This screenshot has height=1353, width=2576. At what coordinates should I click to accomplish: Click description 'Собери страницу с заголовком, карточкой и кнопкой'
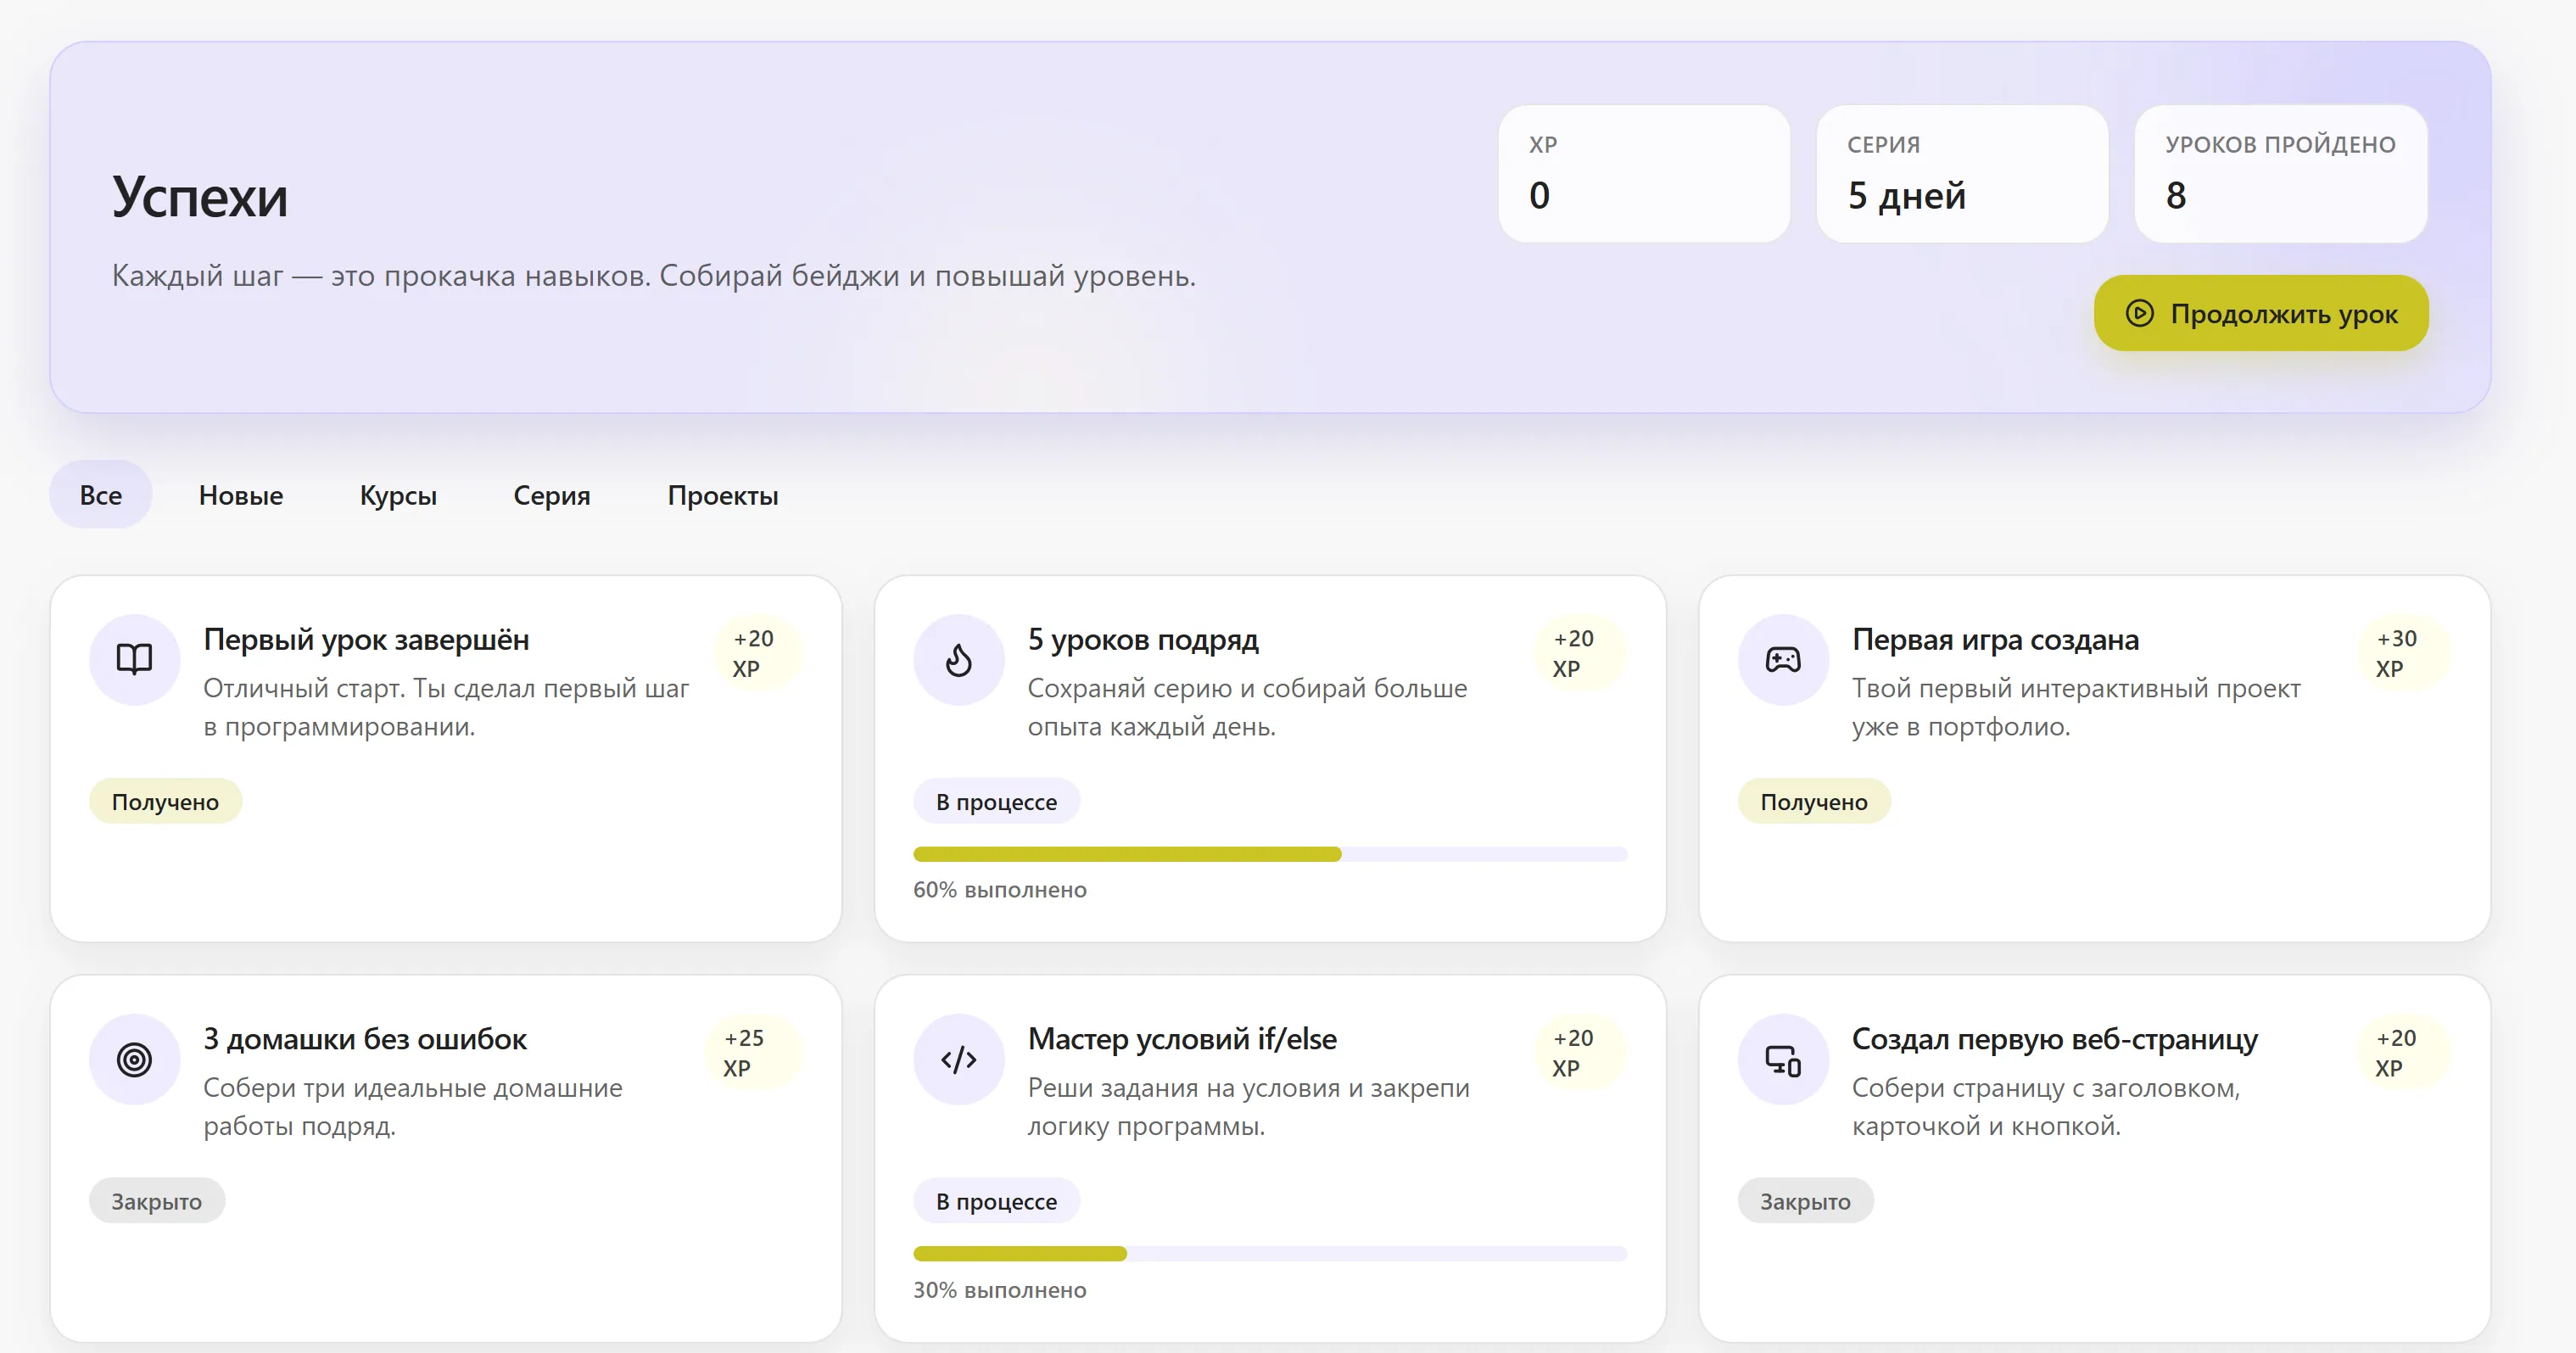coord(2046,1107)
